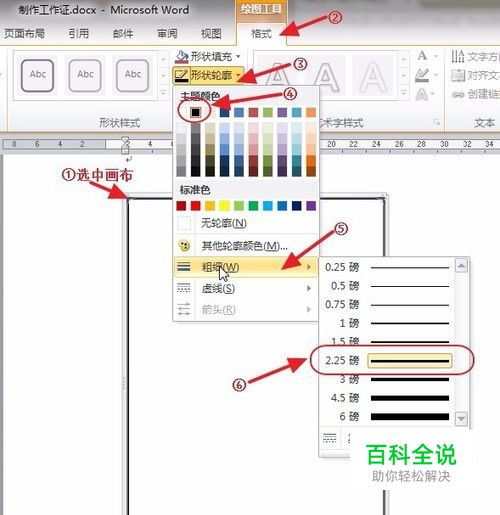
Task: Open the 虚线(S) submenu
Action: (x=246, y=288)
